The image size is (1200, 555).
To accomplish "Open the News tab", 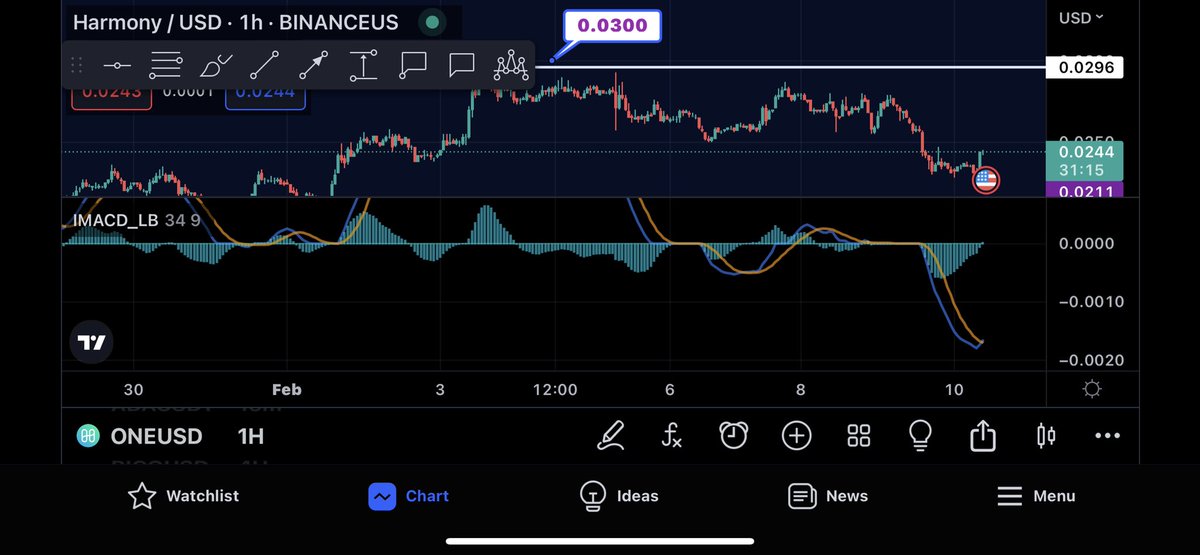I will [x=828, y=496].
